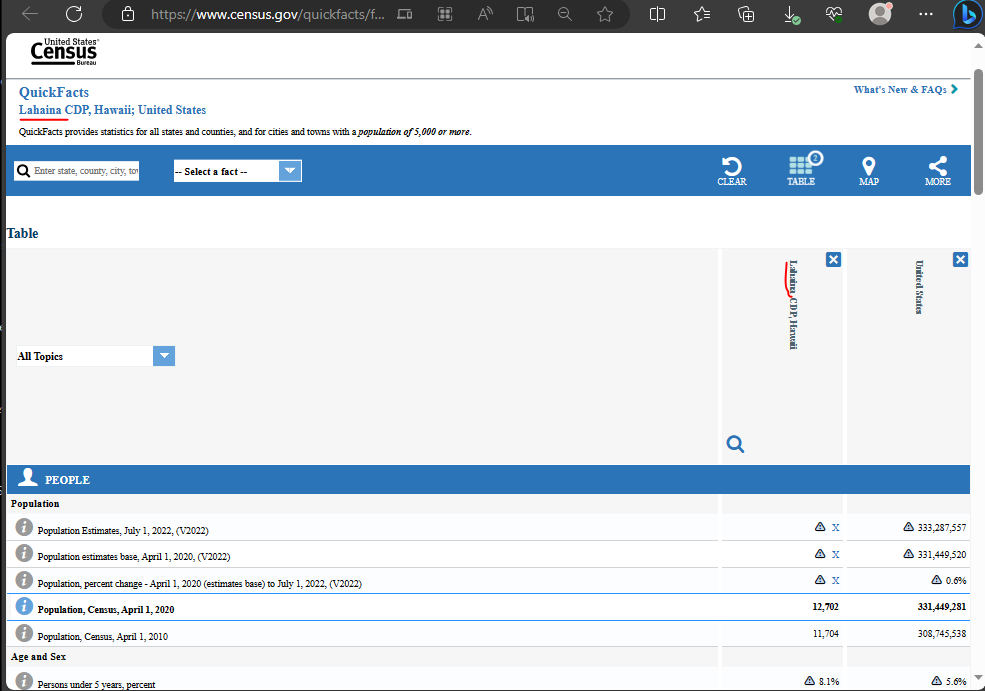Viewport: 985px width, 691px height.
Task: Open the user profile avatar
Action: [x=879, y=14]
